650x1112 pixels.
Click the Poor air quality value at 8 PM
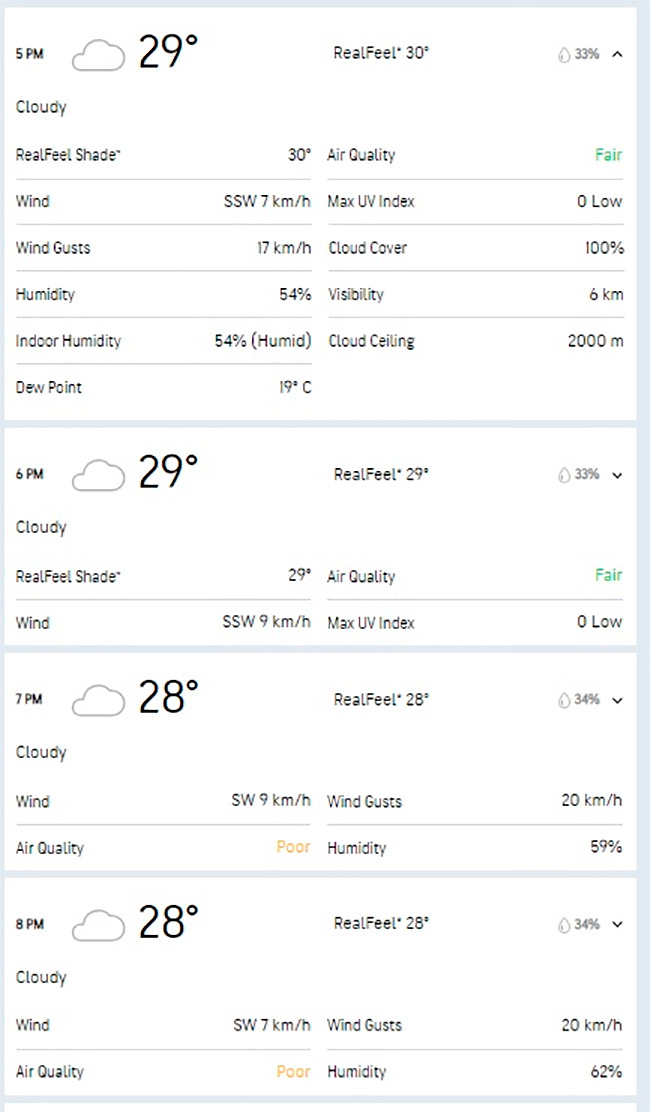click(x=293, y=1071)
